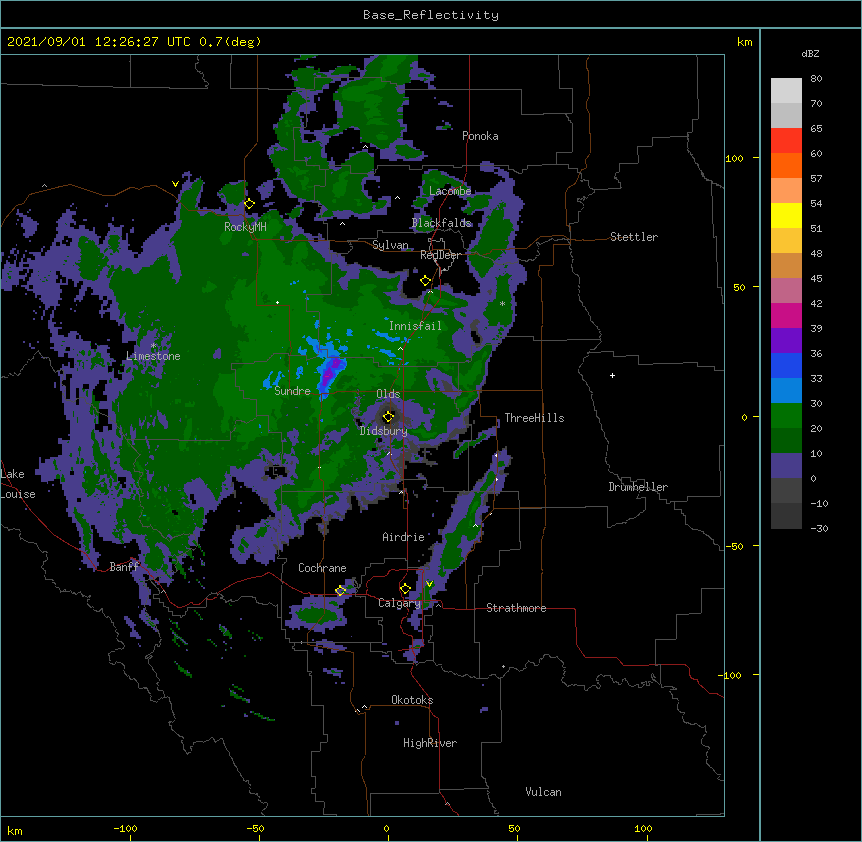Select the Lacombe label on the map

pos(450,191)
